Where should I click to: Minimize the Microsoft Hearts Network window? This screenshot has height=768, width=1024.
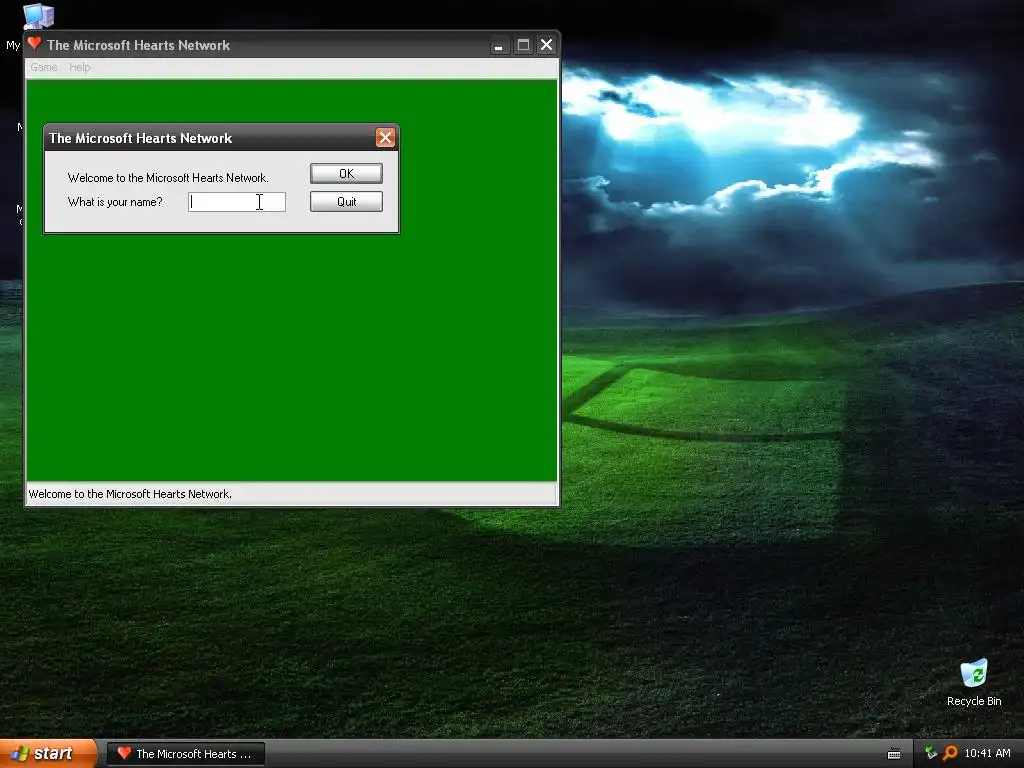499,46
